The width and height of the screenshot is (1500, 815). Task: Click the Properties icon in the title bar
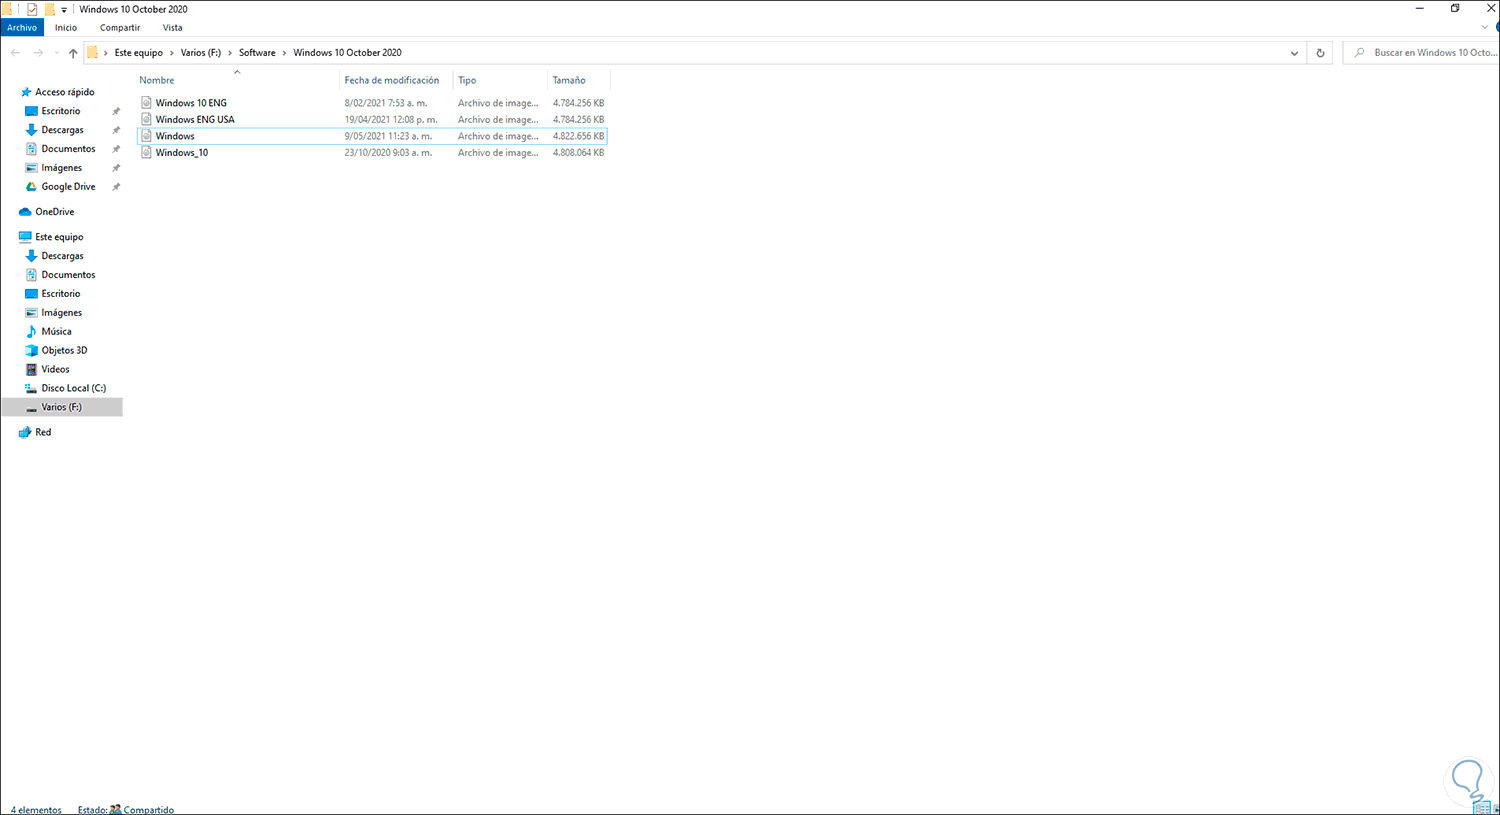(x=32, y=9)
